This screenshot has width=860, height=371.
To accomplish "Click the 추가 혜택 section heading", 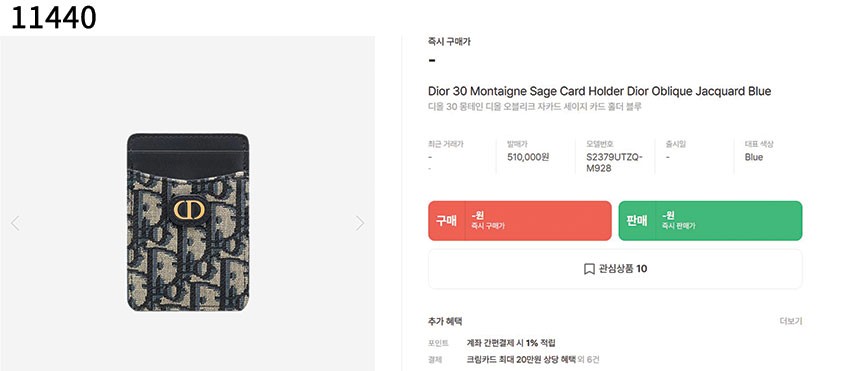I will [445, 322].
